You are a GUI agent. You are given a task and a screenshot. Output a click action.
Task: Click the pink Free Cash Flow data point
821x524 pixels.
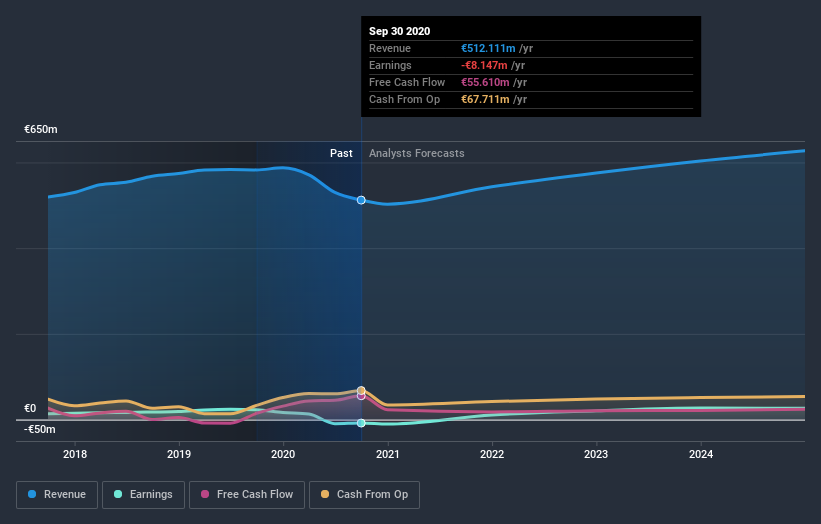click(361, 396)
